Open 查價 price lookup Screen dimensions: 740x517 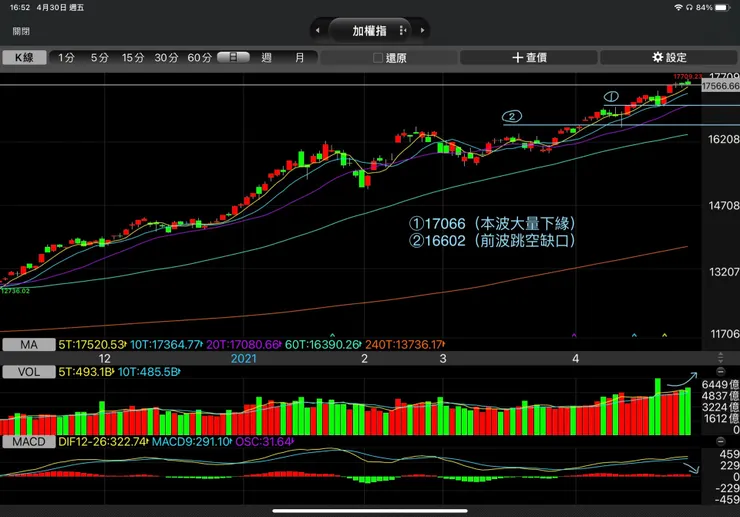click(529, 58)
